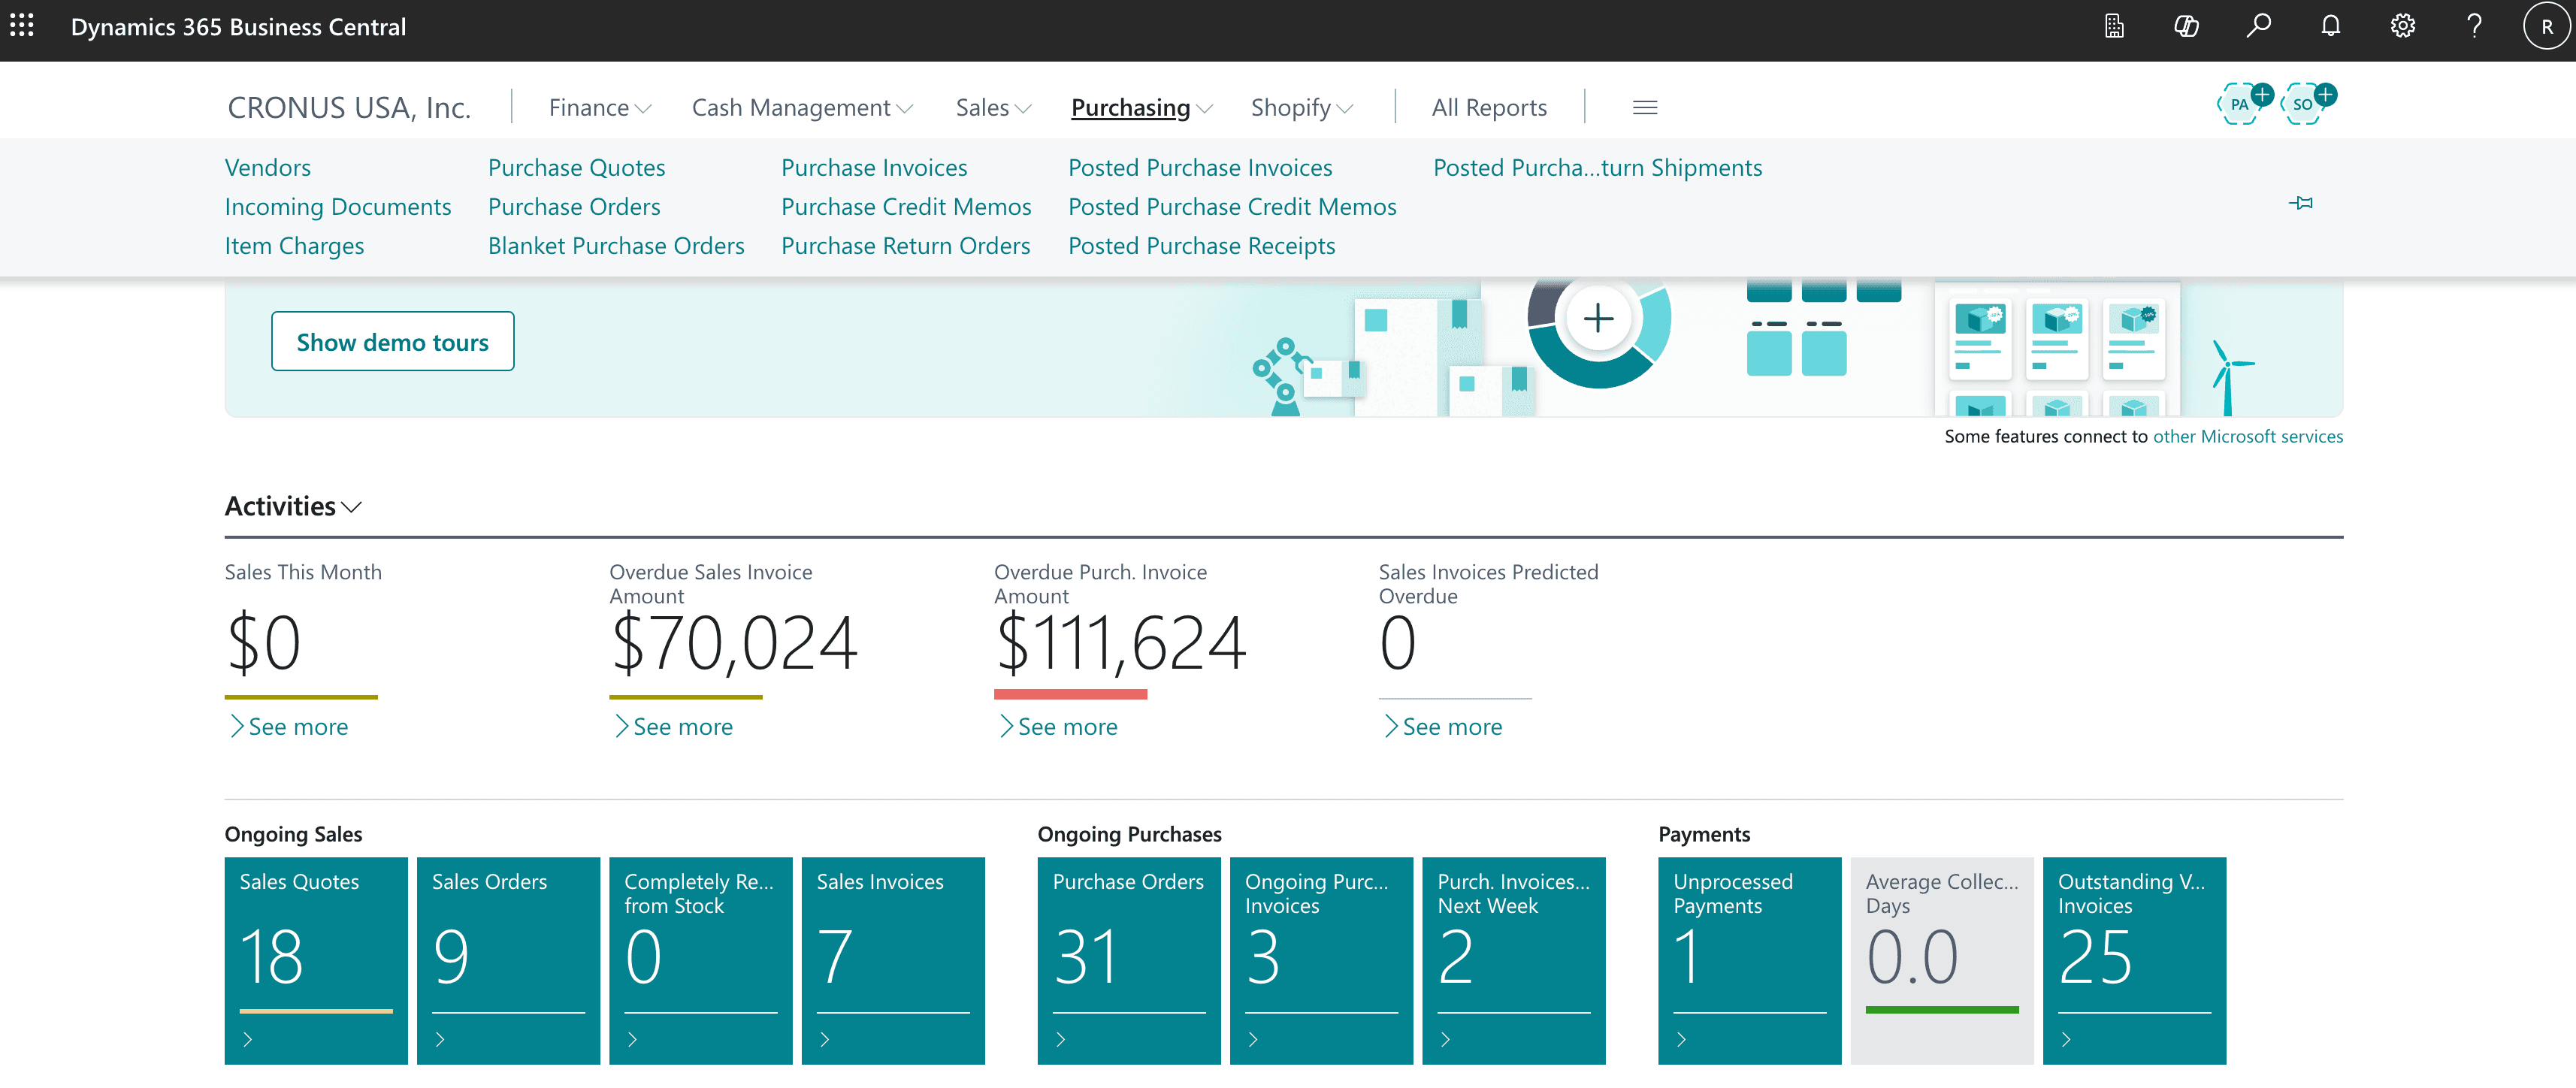Open Posted Purchase Credit Memos
Screen dimensions: 2576x1088
1232,207
